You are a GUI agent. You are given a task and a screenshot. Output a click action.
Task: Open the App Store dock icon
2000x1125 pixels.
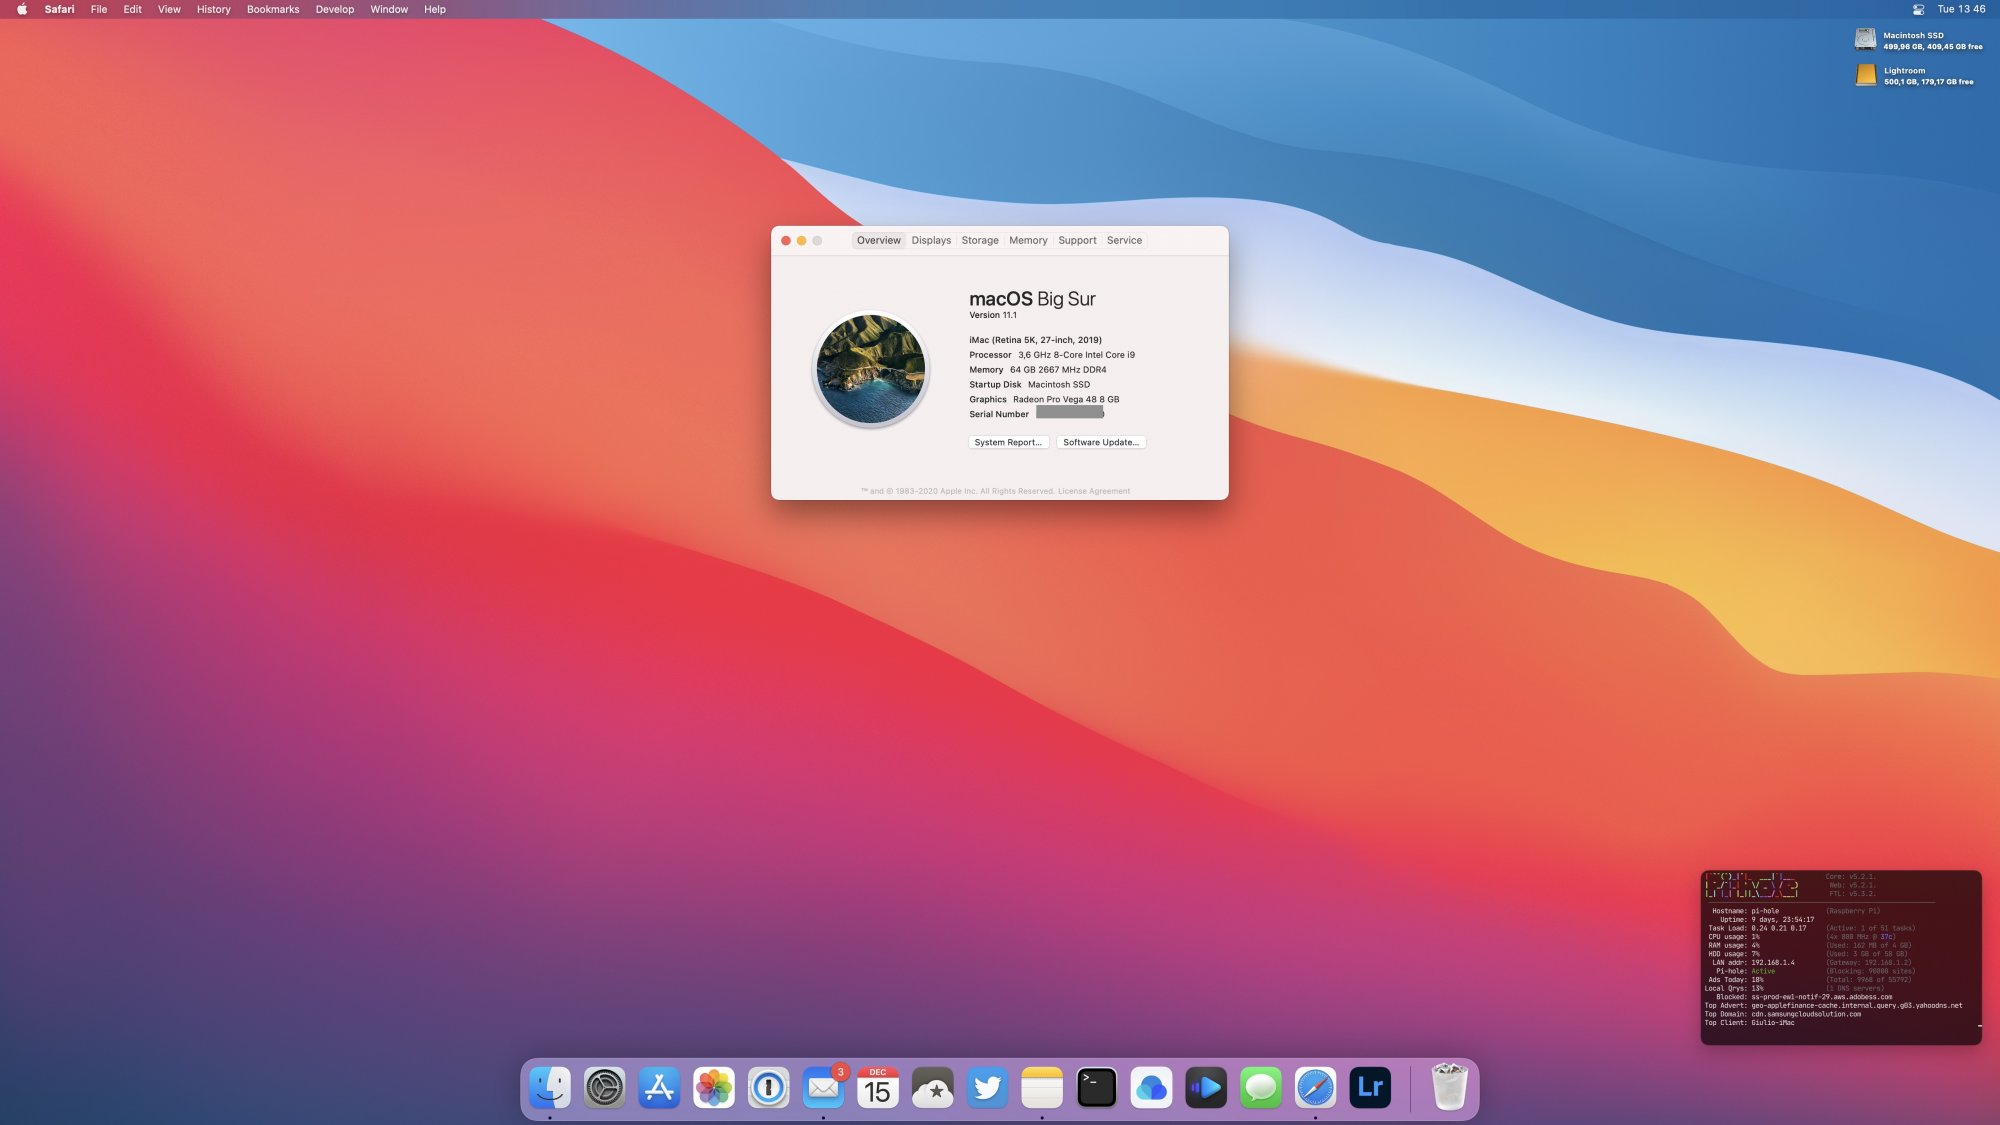(659, 1087)
